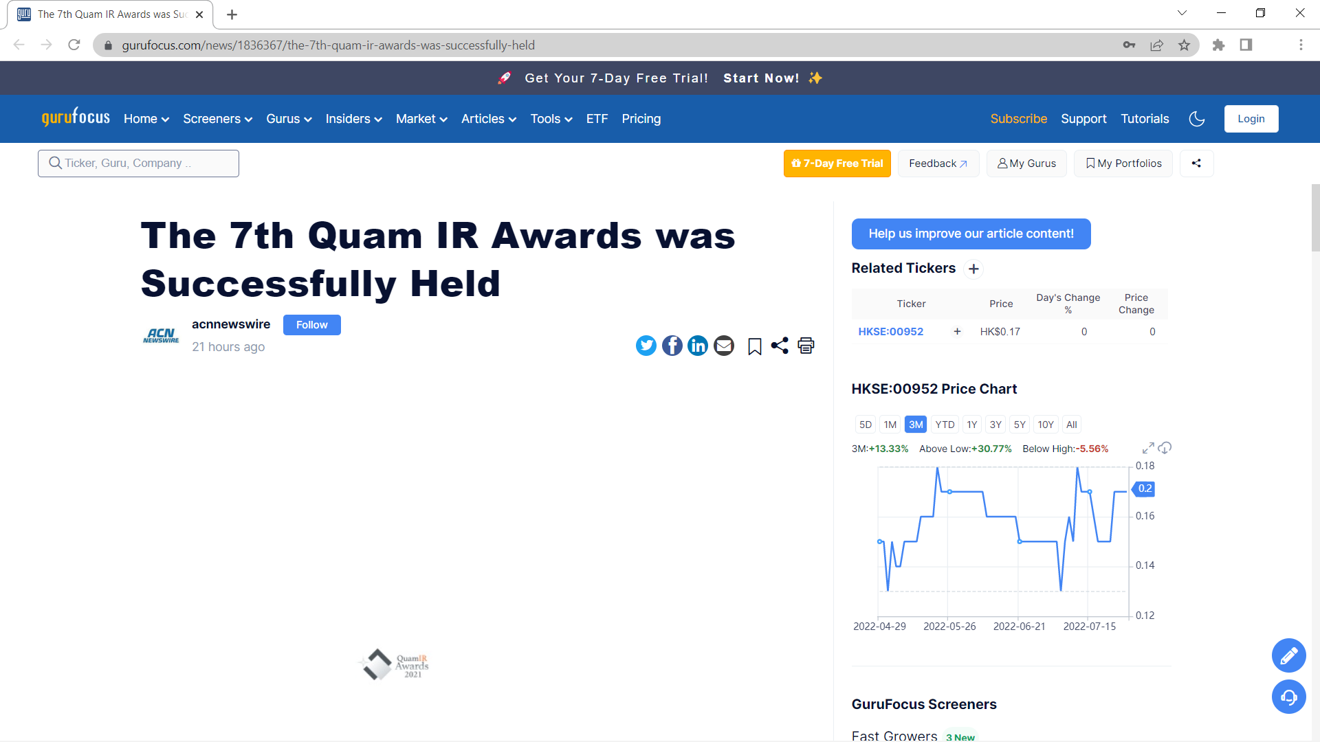This screenshot has width=1320, height=742.
Task: Open HKSE:00952 ticker link
Action: [890, 332]
